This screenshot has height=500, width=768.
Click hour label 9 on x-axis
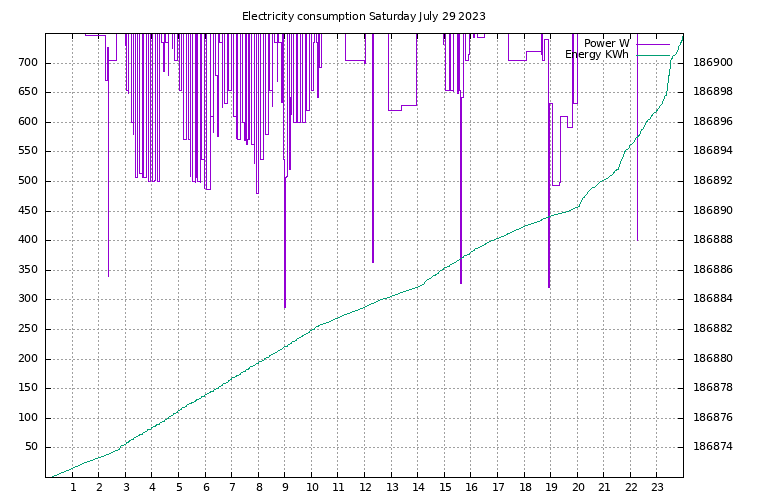pyautogui.click(x=286, y=488)
